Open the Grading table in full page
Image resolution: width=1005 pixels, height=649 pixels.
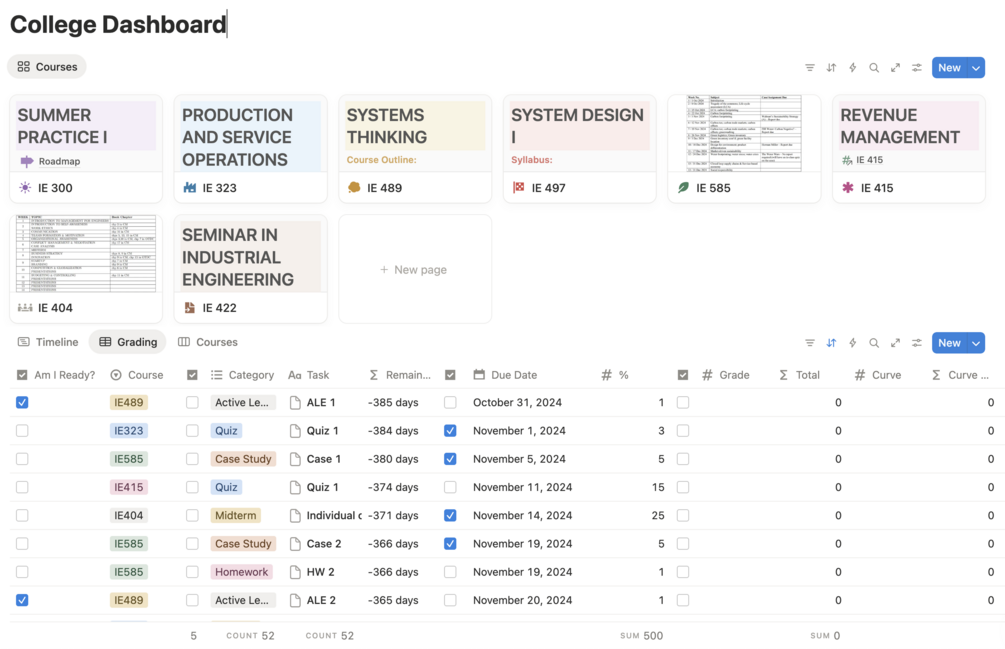895,343
